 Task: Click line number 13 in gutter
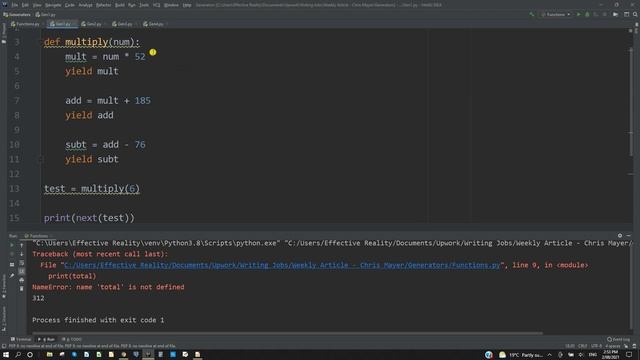tap(14, 189)
